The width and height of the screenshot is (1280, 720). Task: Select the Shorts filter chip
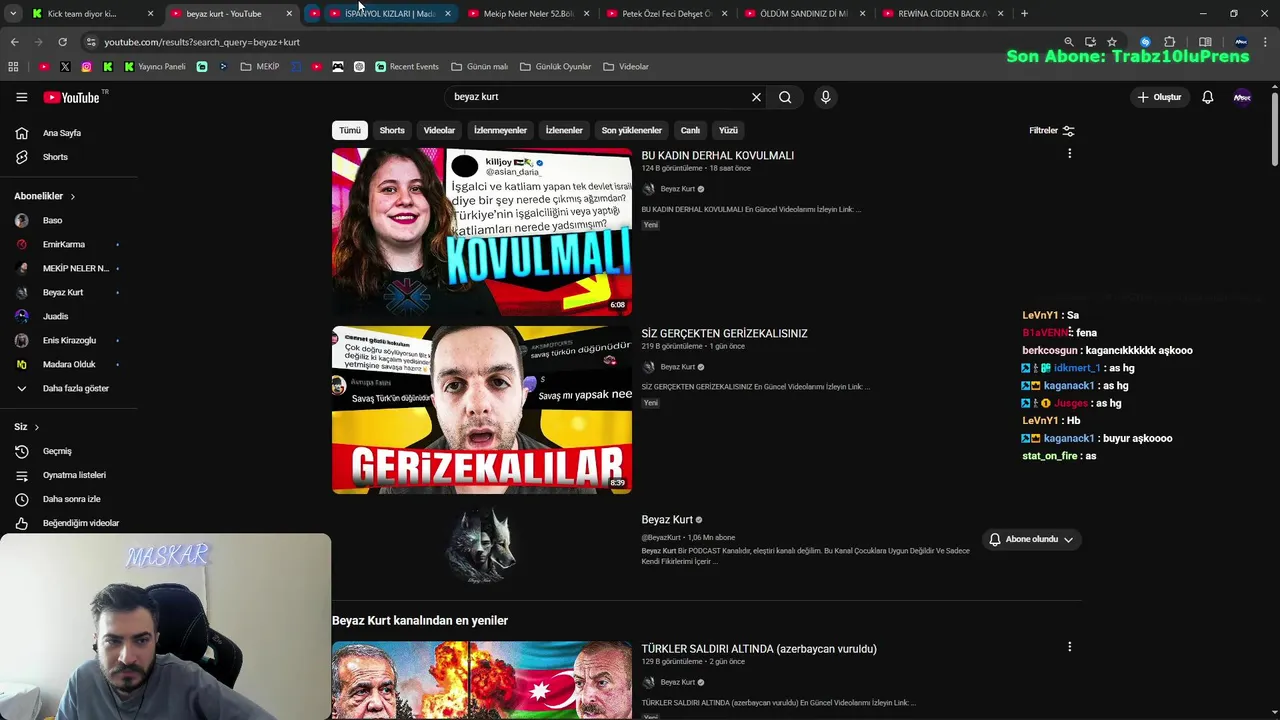[392, 130]
